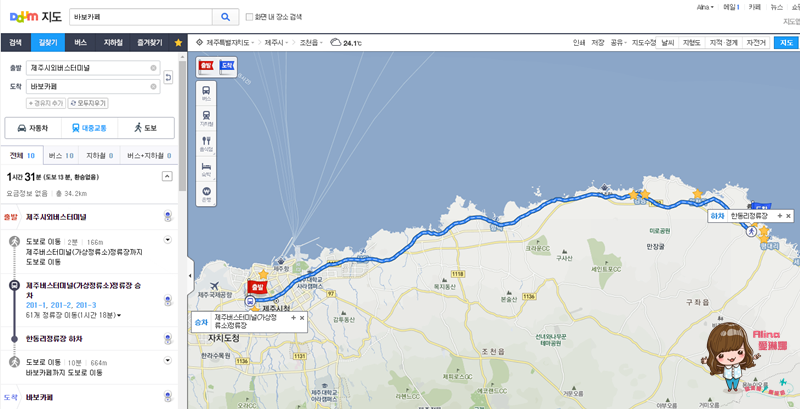Show bus stops with the 버스 map icon
The height and width of the screenshot is (409, 800).
pos(206,93)
